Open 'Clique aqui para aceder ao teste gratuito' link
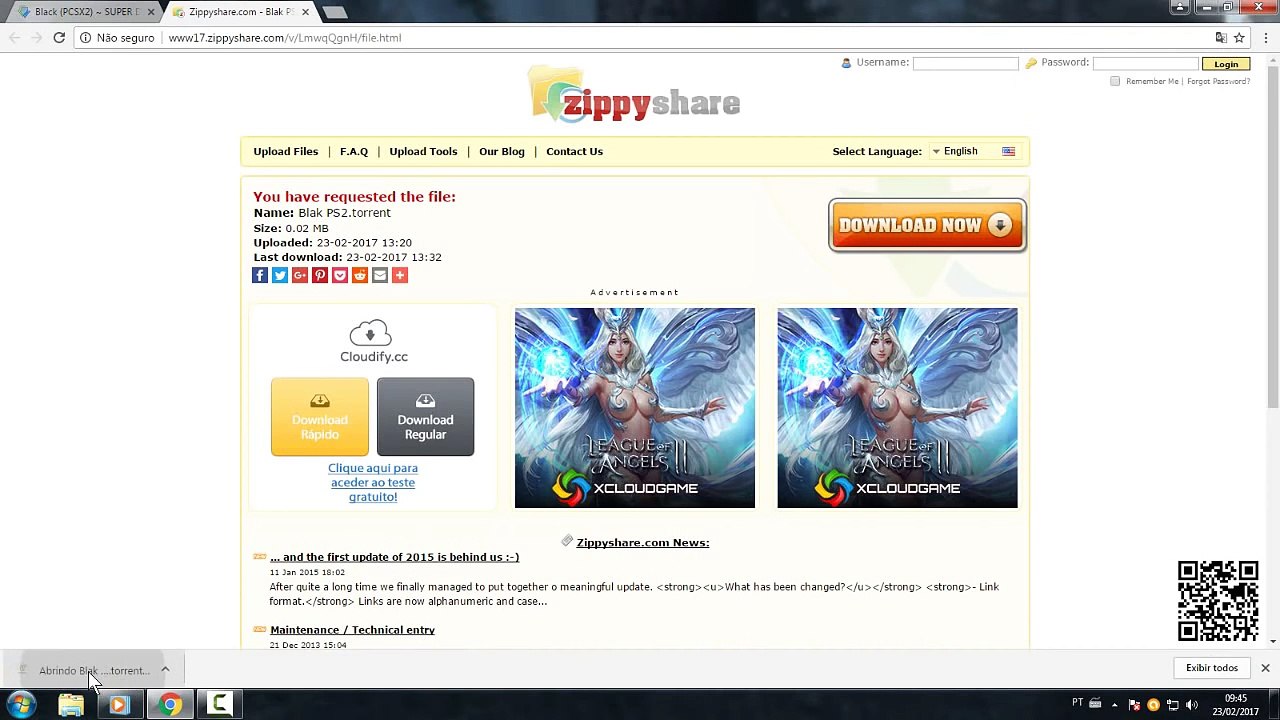The image size is (1280, 720). (x=373, y=482)
